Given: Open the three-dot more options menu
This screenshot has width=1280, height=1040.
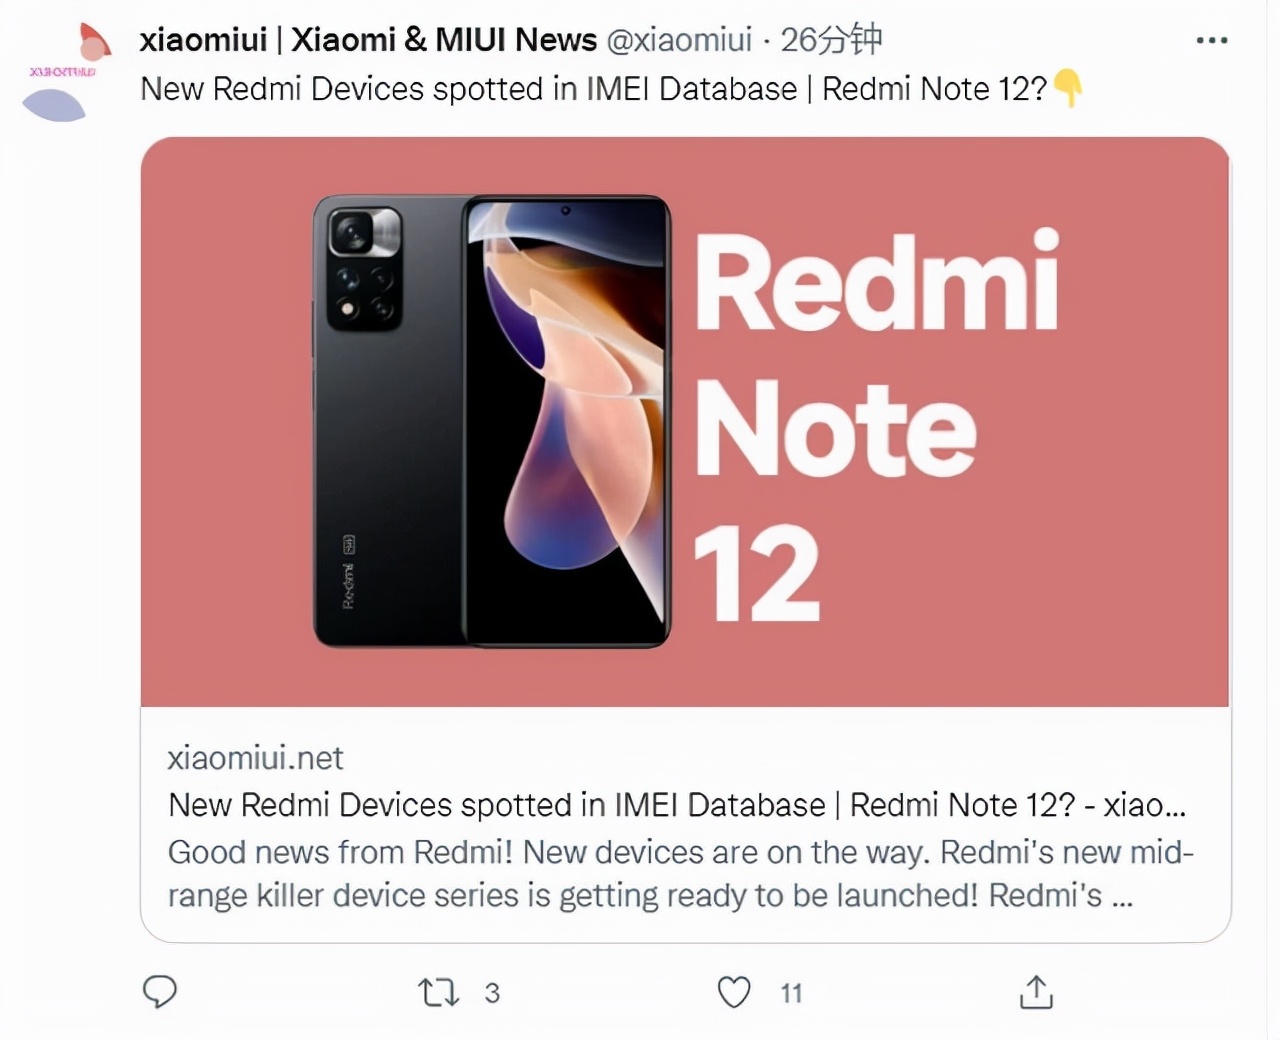Looking at the screenshot, I should coord(1211,38).
